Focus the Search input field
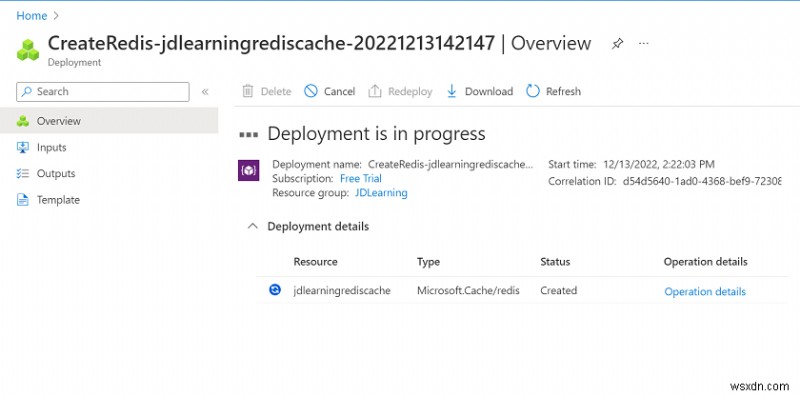This screenshot has height=396, width=800. pyautogui.click(x=103, y=92)
